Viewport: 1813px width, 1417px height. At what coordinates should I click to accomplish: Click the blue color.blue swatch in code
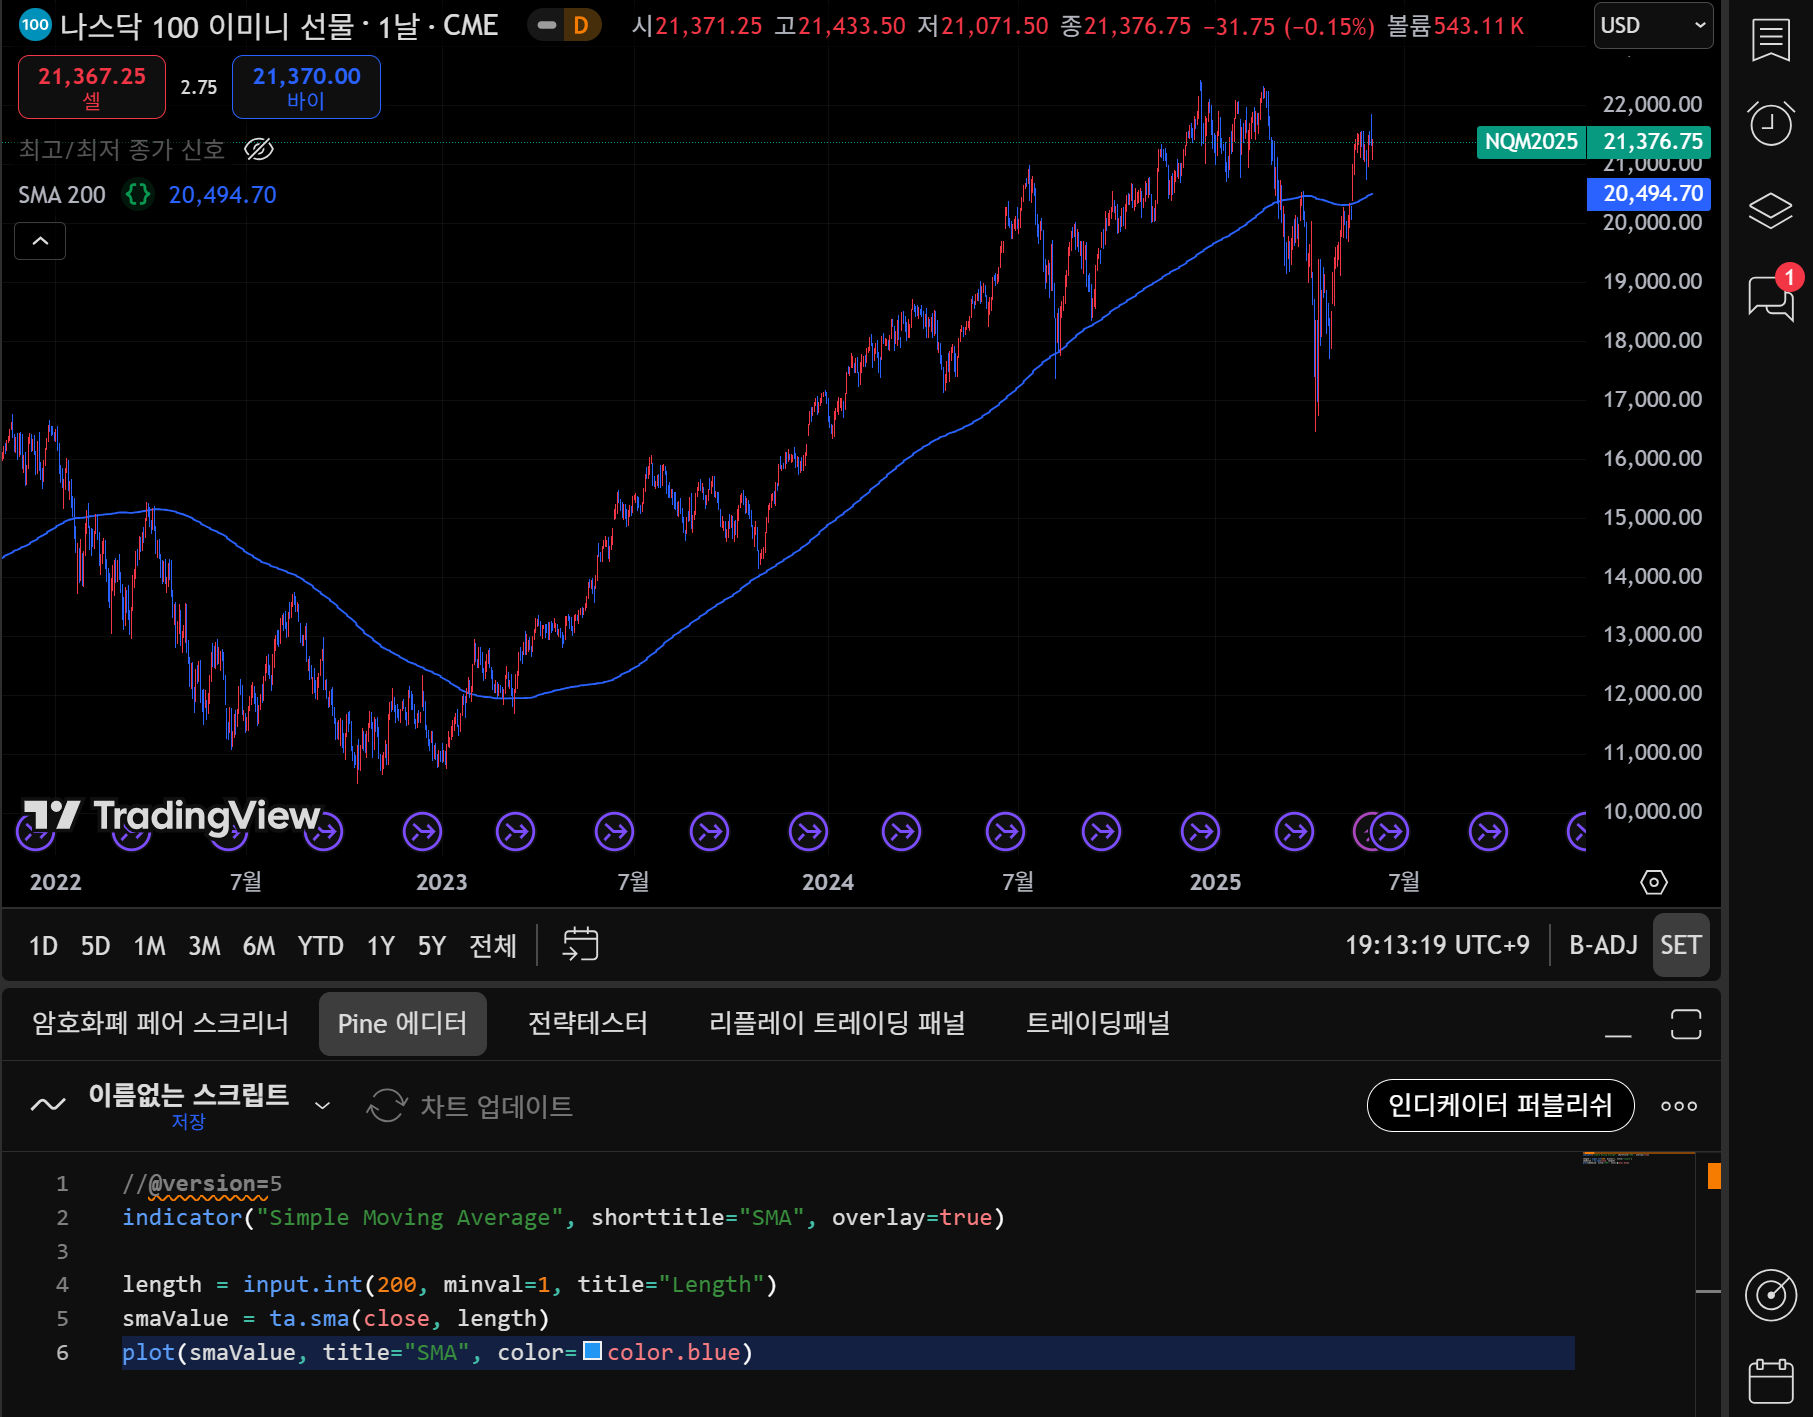pyautogui.click(x=592, y=1351)
